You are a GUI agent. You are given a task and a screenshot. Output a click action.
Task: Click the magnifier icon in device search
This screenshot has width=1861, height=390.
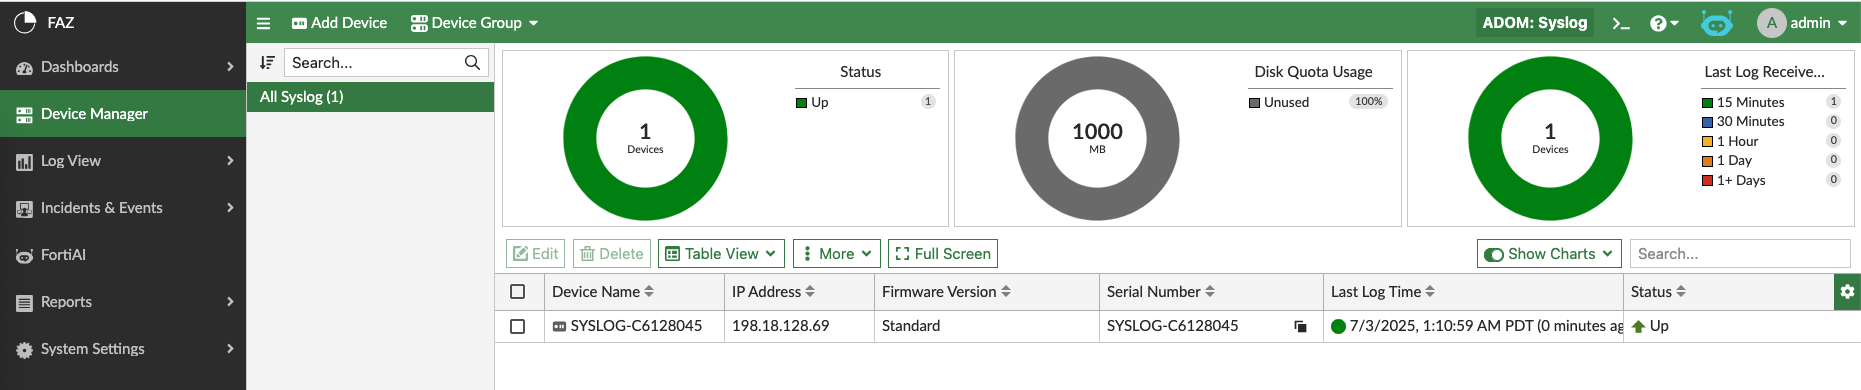click(x=472, y=62)
